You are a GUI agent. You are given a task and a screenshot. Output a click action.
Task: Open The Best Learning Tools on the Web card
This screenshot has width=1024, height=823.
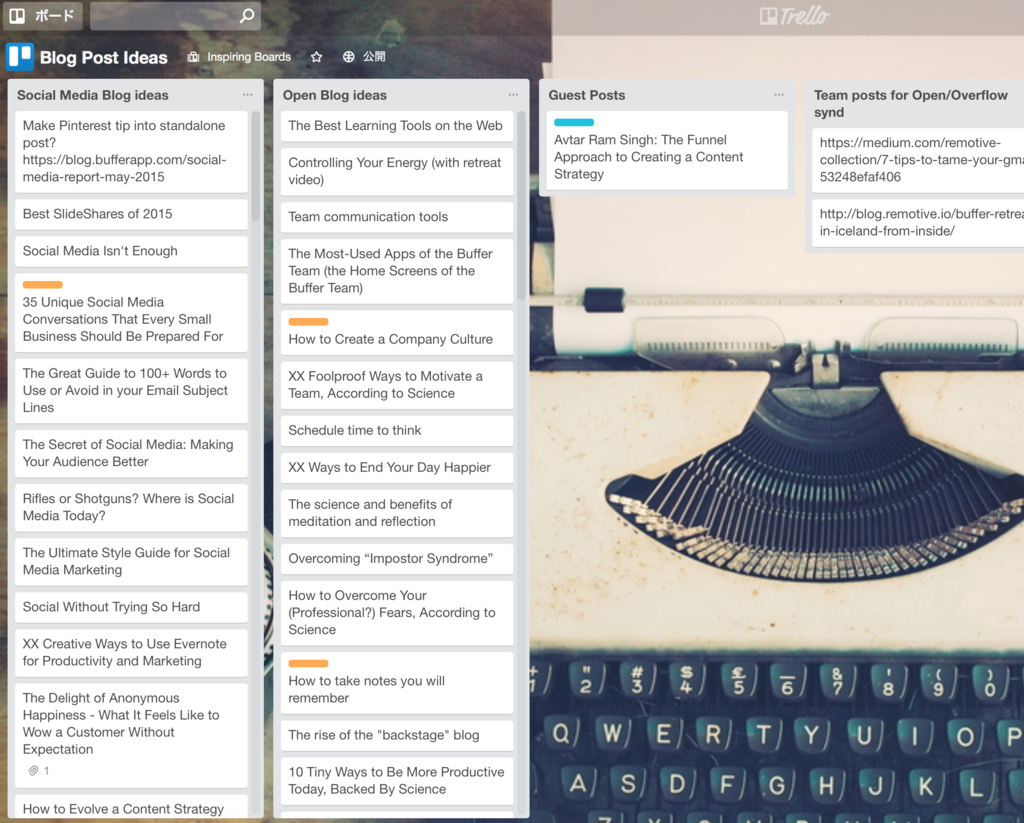[x=397, y=126]
